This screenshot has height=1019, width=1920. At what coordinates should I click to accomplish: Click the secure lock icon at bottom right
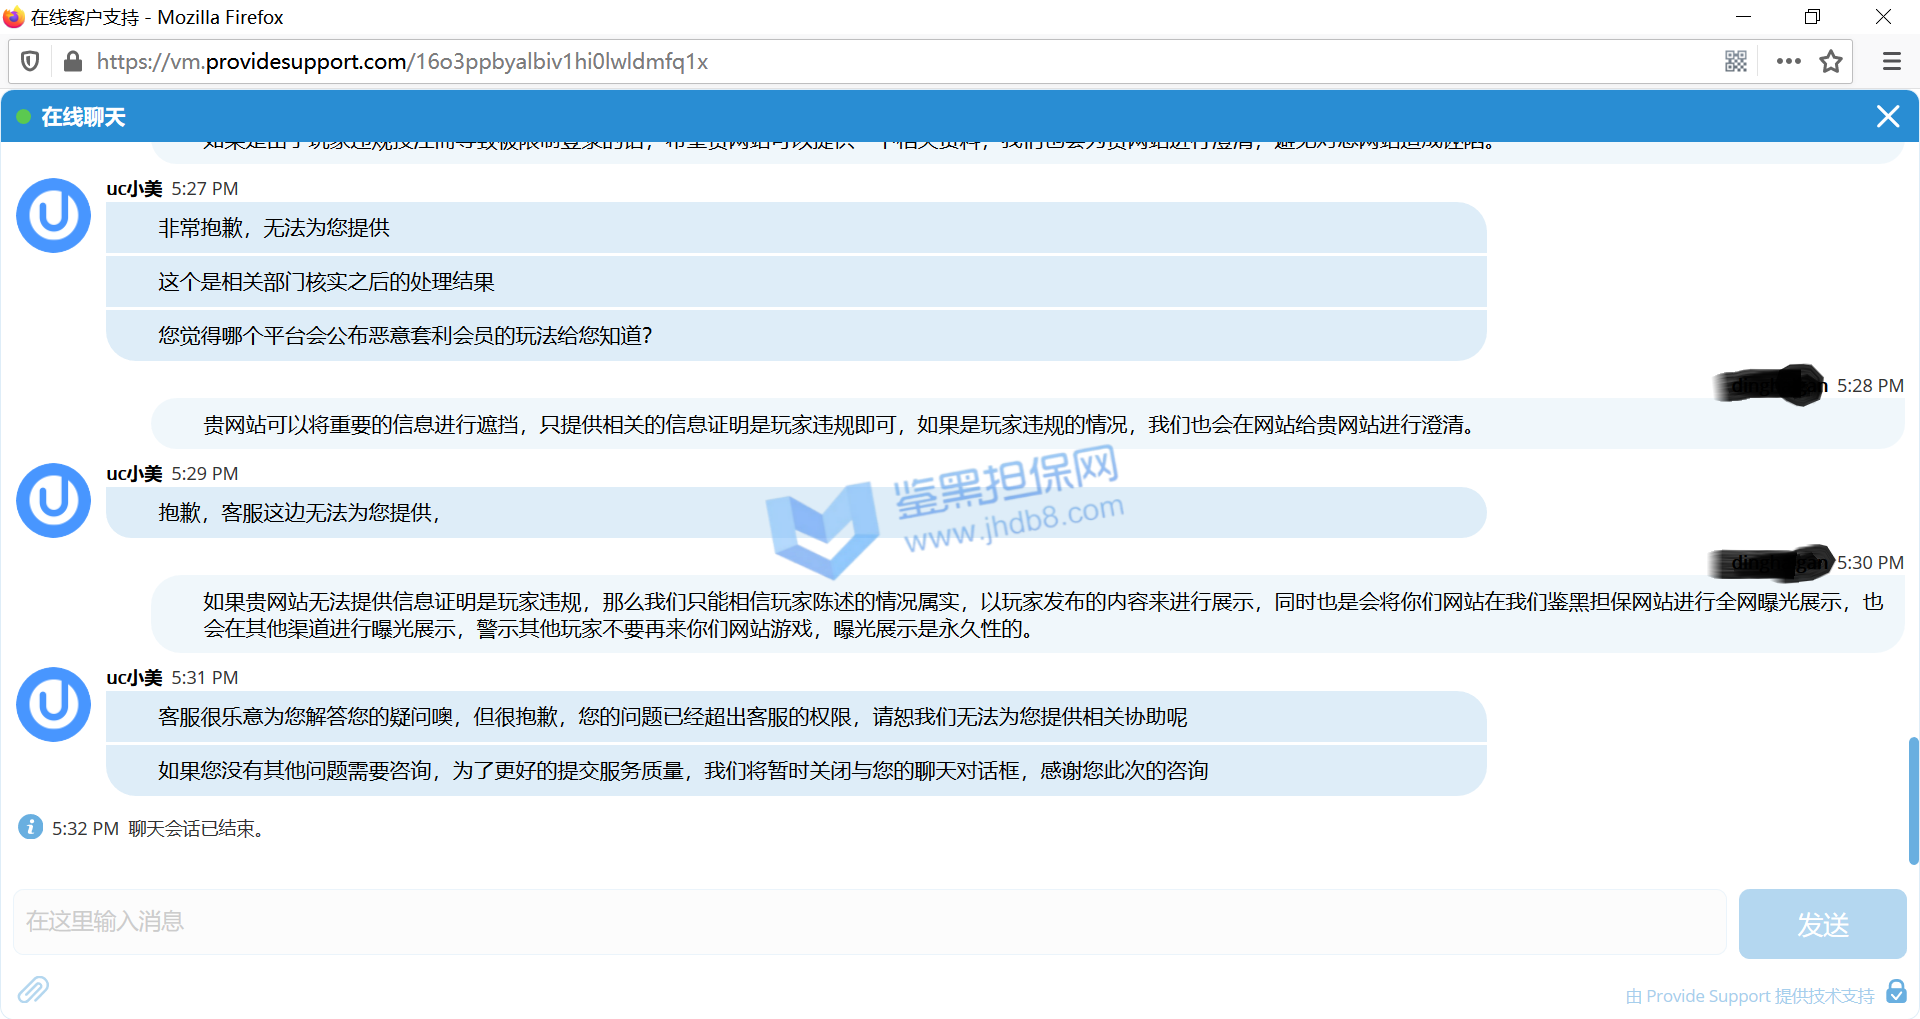coord(1896,991)
